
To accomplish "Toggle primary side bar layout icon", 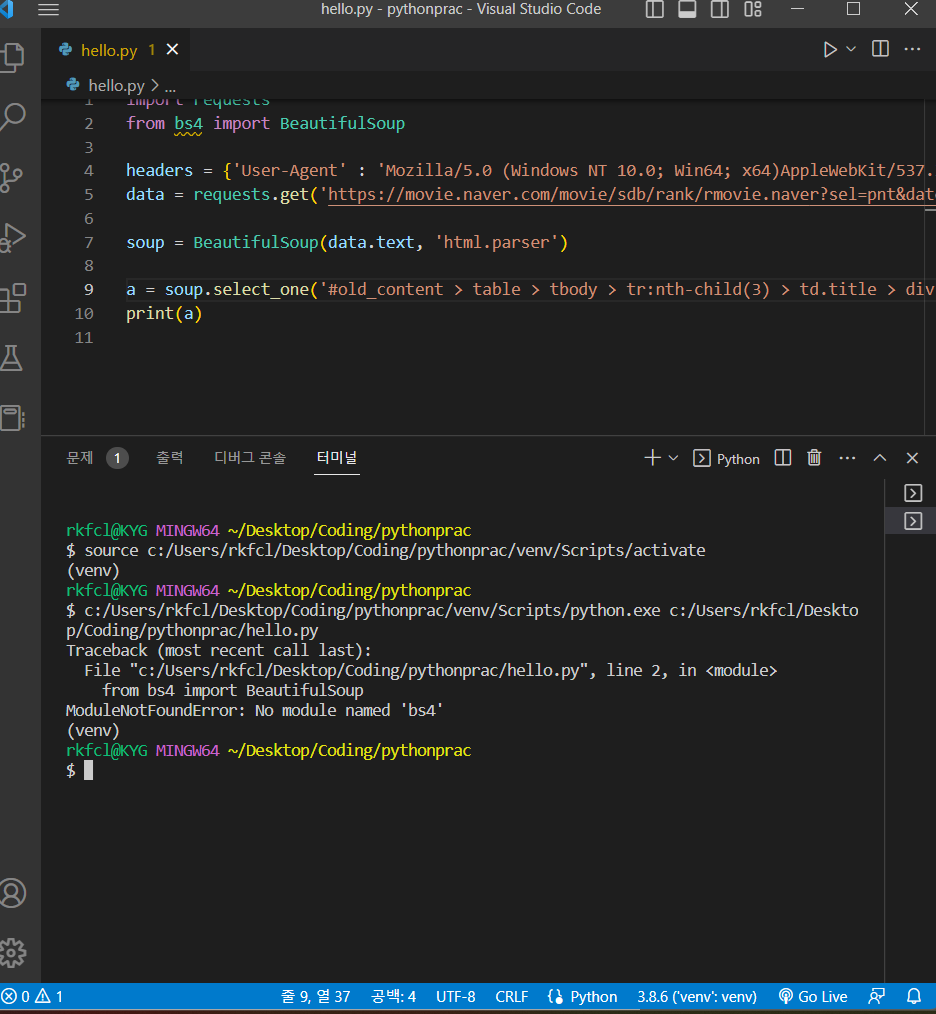I will click(655, 10).
